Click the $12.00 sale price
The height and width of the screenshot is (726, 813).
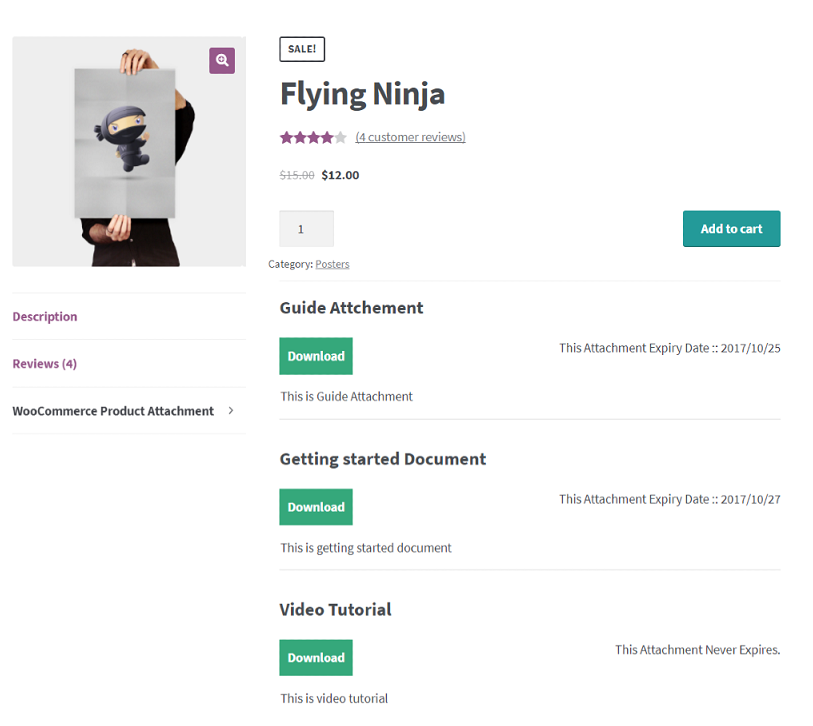(340, 175)
